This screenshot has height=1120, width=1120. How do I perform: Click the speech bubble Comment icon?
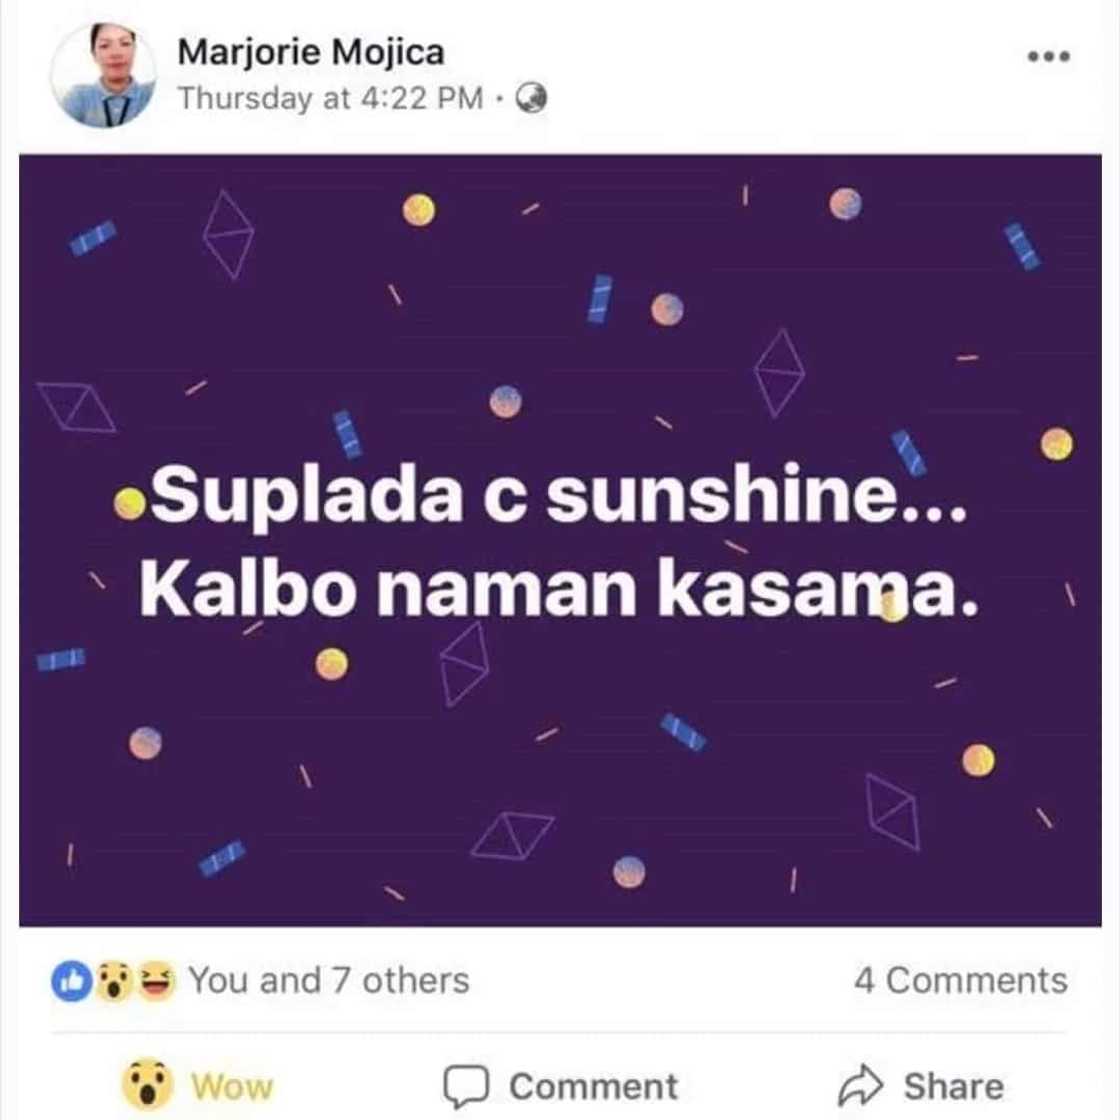click(x=466, y=1085)
